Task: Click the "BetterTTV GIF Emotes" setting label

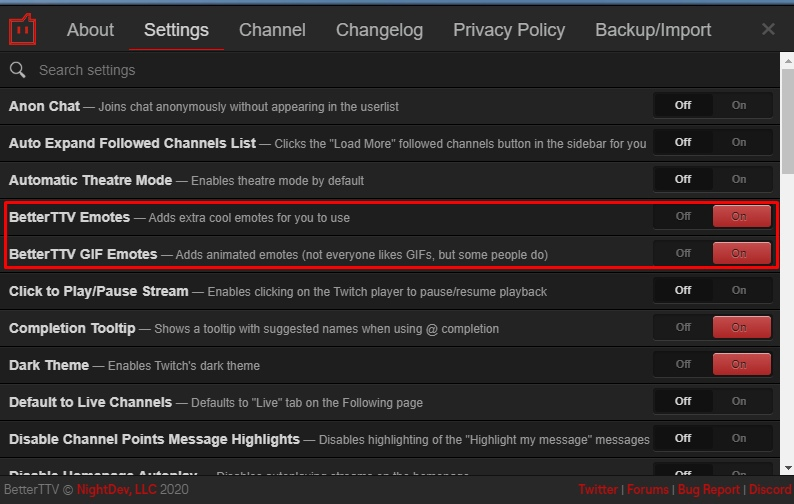Action: pyautogui.click(x=83, y=254)
